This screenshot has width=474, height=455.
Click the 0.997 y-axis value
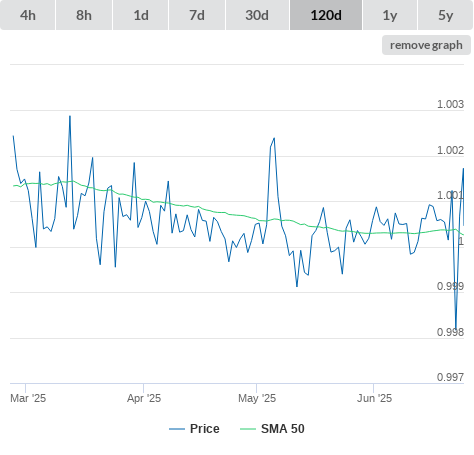pos(450,377)
